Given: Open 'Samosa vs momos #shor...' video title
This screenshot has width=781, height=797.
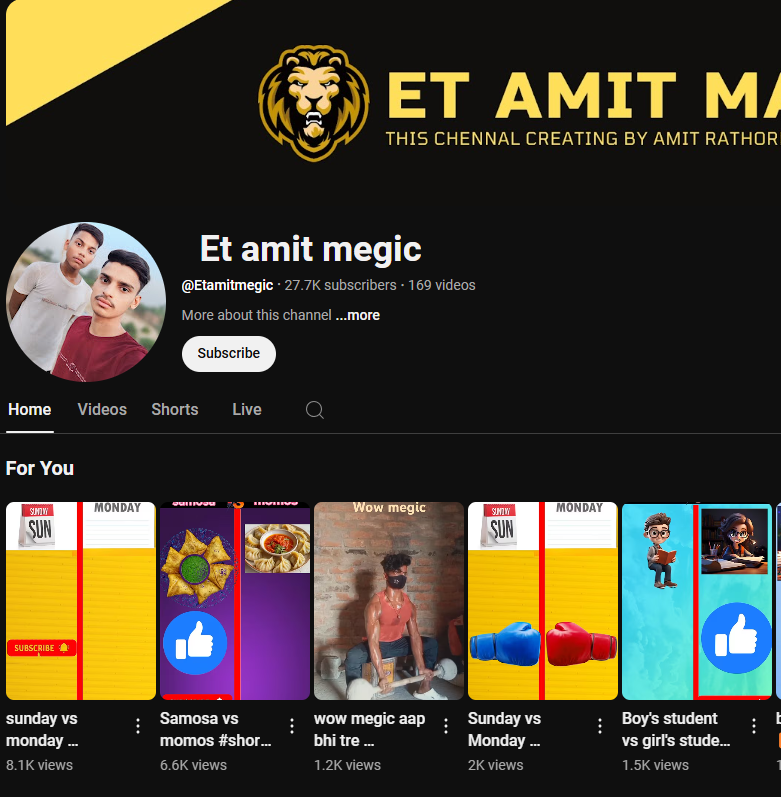Looking at the screenshot, I should [x=215, y=729].
